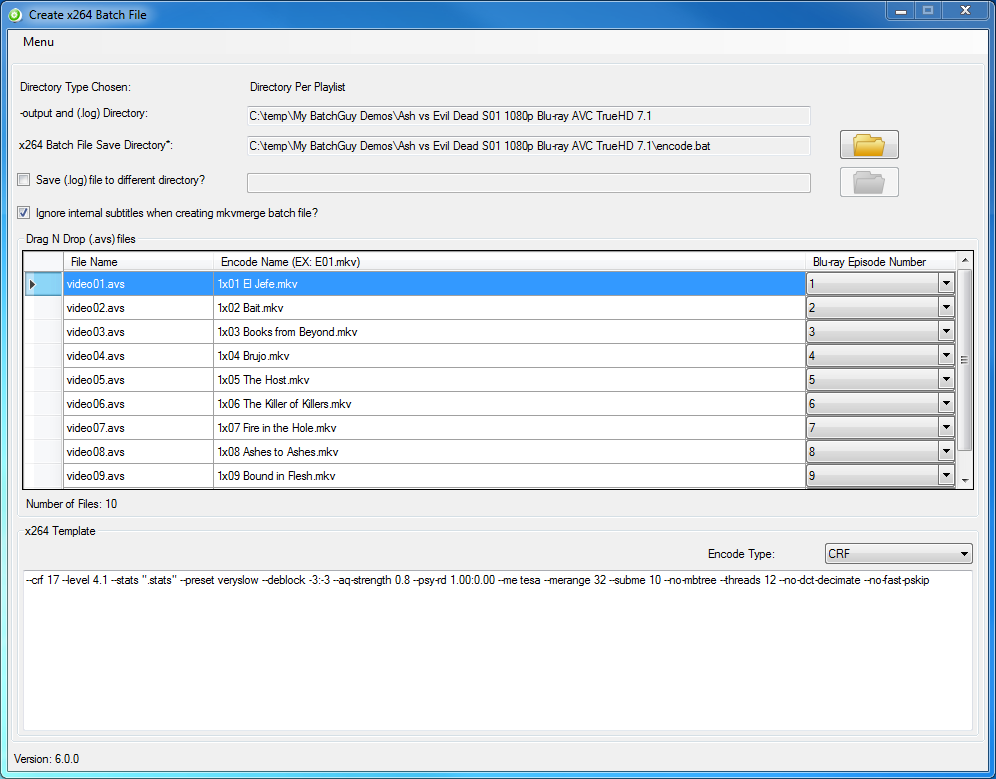Click the '1x05 The Host.mkv' cell
Viewport: 996px width, 779px height.
(509, 380)
